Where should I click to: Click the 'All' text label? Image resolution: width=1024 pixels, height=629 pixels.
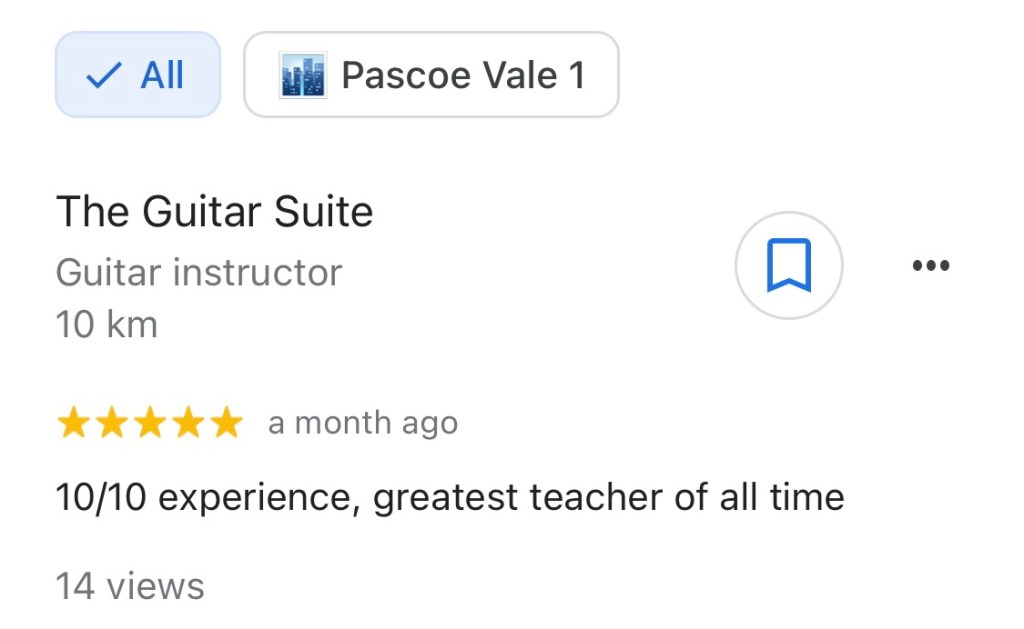tap(161, 75)
